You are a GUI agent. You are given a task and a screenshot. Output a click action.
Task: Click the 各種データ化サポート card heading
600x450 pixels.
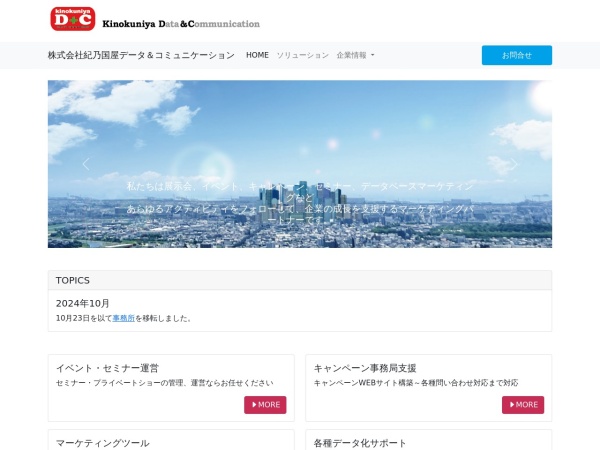tap(360, 443)
